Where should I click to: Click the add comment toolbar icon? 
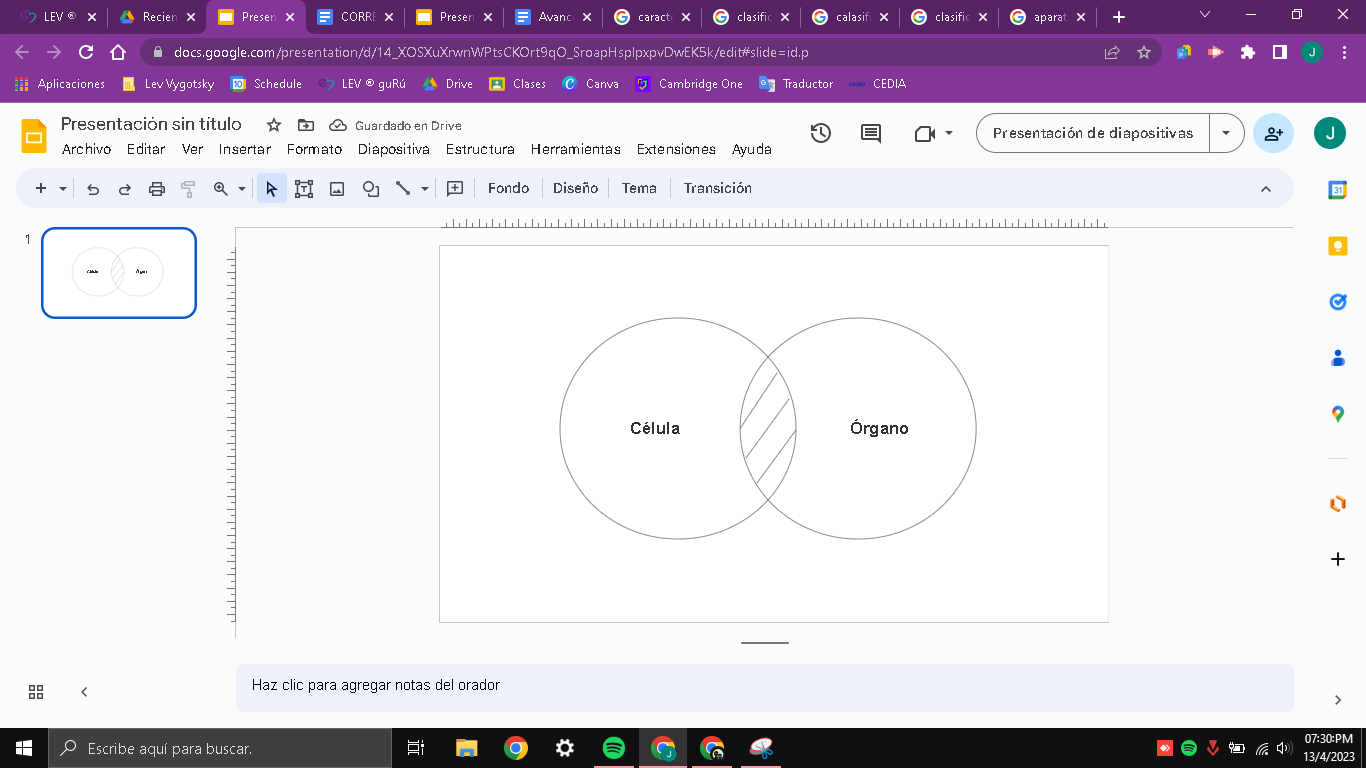tap(455, 188)
